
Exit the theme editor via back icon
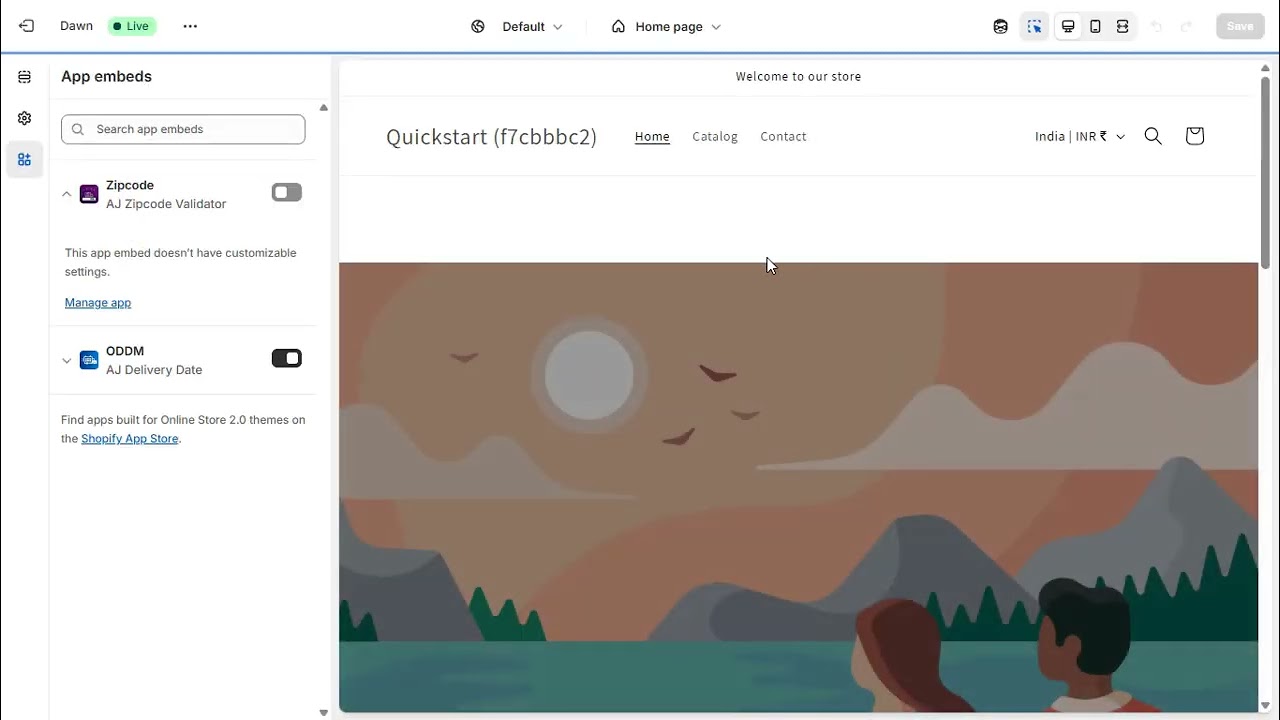coord(26,26)
